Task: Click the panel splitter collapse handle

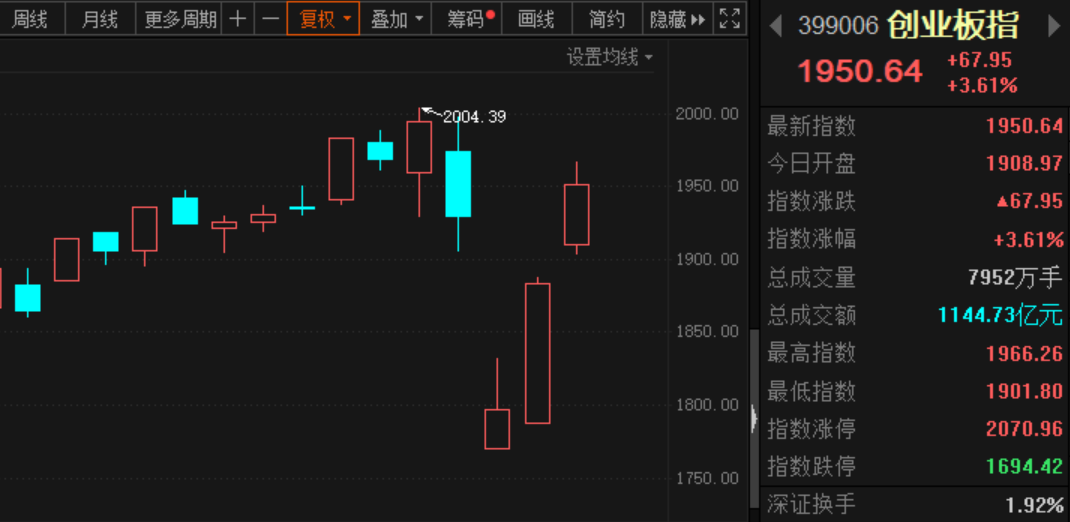Action: click(753, 418)
